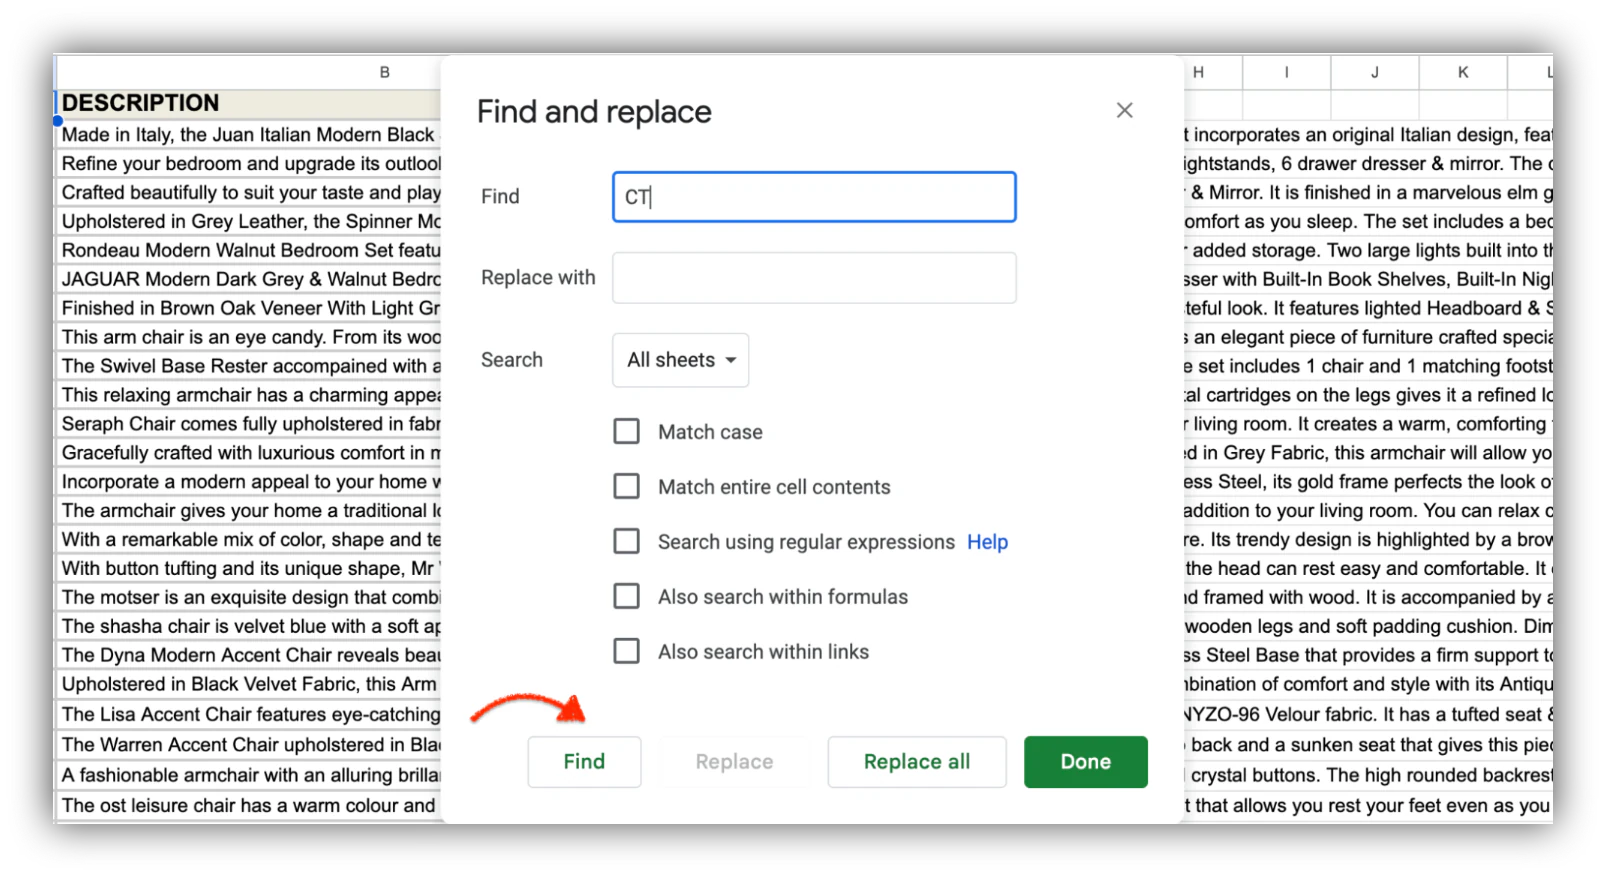
Task: Select cell starting "Upholstered in Grey Leather"
Action: click(249, 222)
